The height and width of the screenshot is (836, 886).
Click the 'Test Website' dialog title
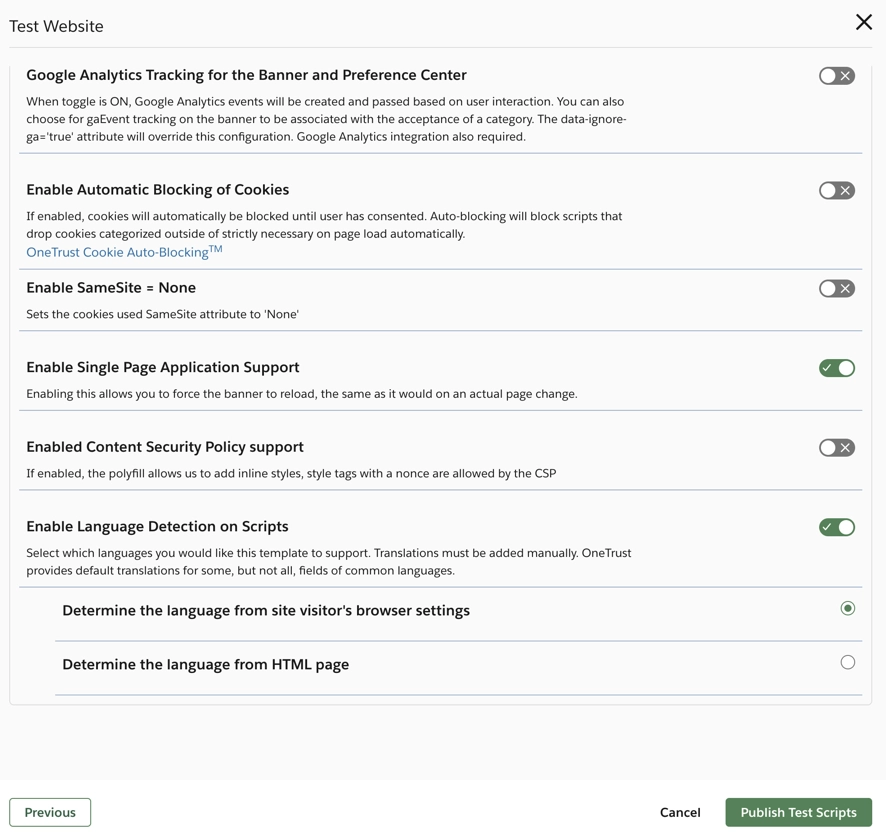tap(57, 26)
